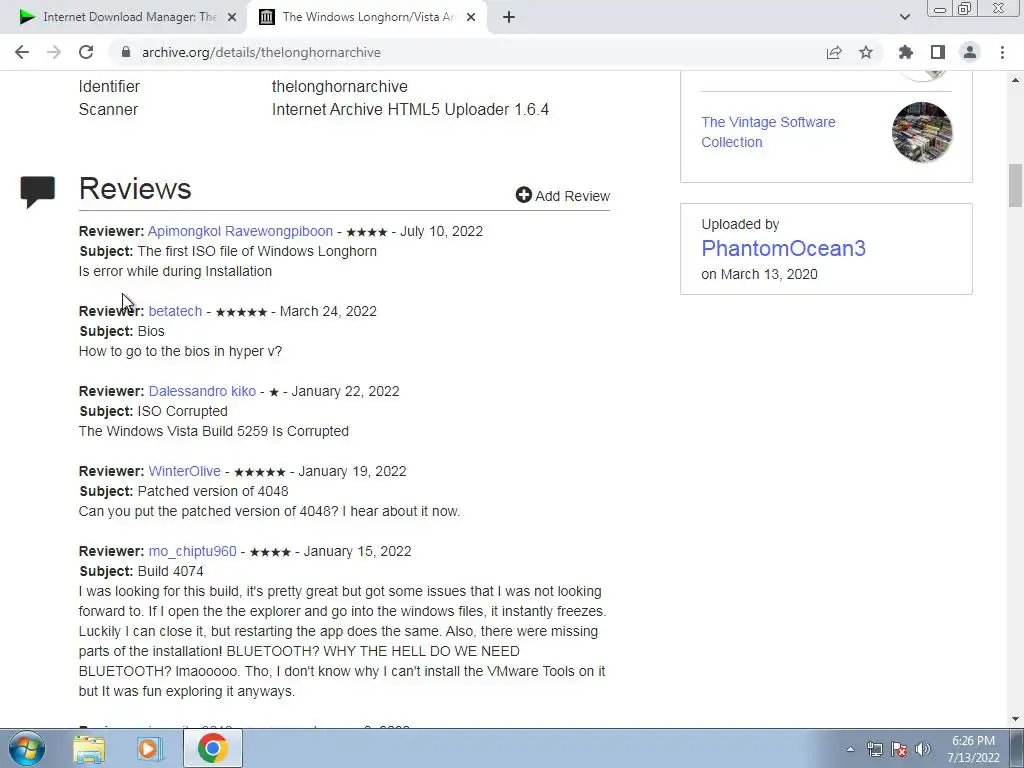1024x768 pixels.
Task: Open reviewer betatech profile
Action: pos(175,312)
